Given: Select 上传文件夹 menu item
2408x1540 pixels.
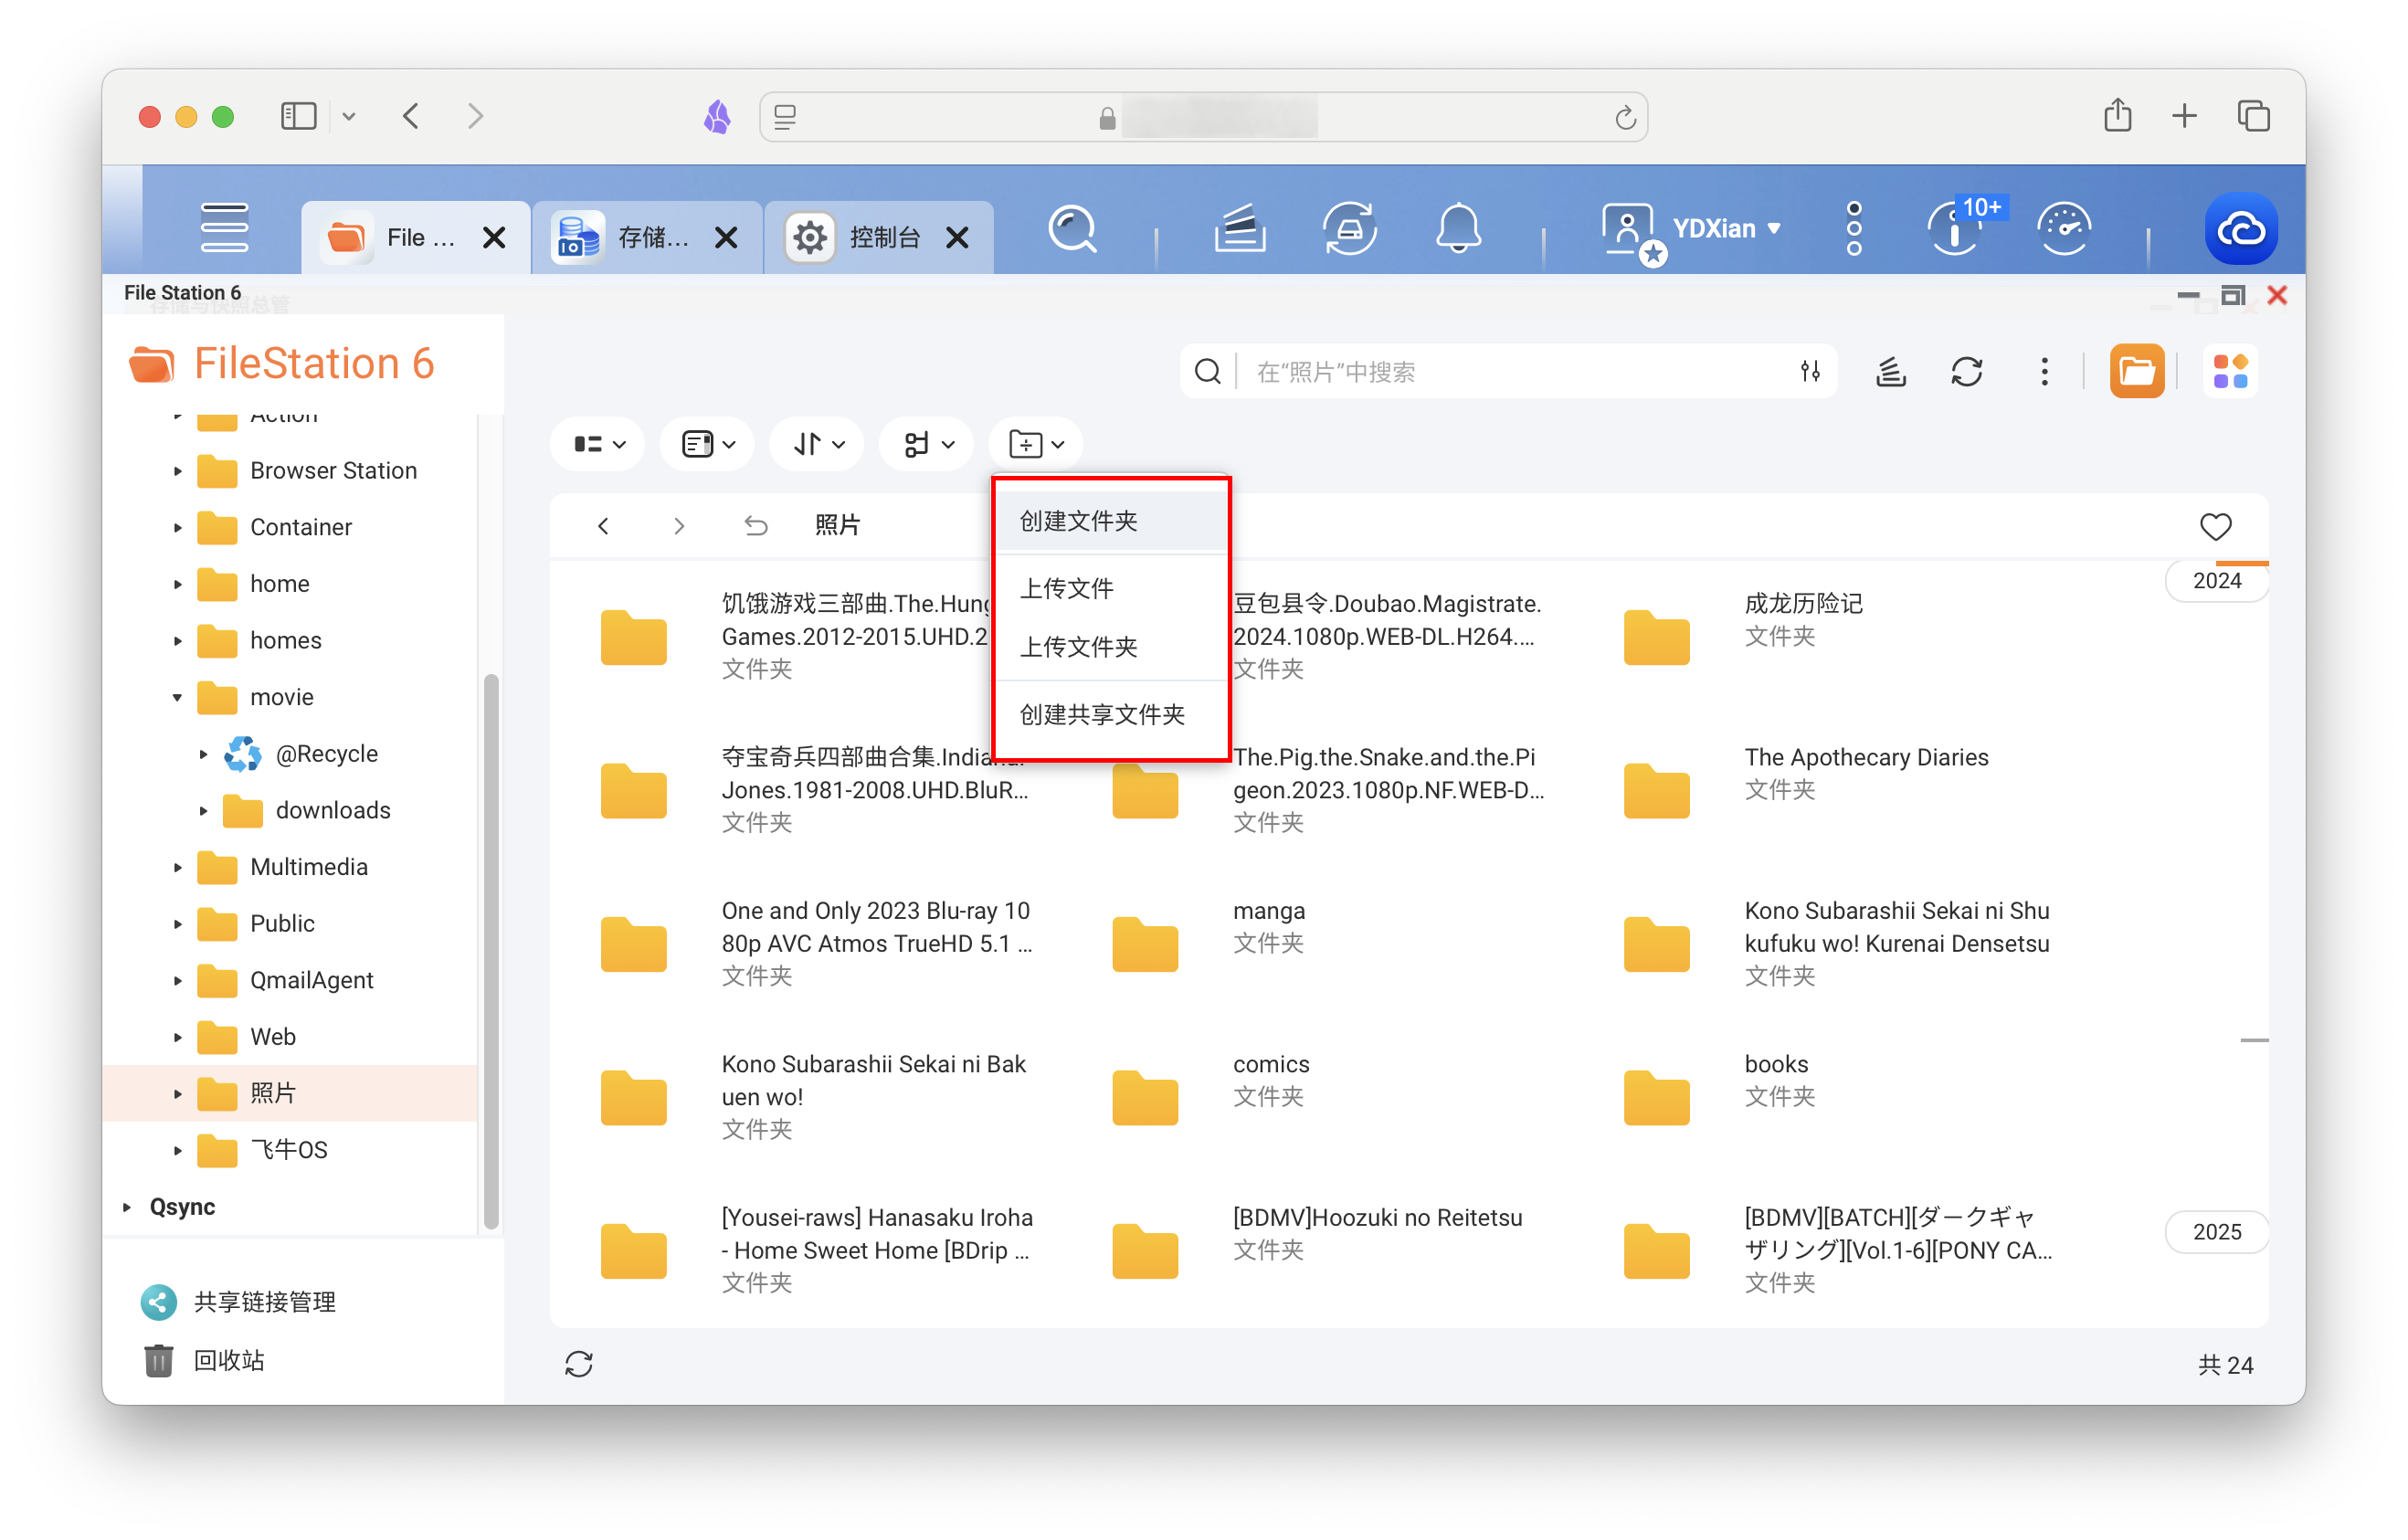Looking at the screenshot, I should (1111, 647).
